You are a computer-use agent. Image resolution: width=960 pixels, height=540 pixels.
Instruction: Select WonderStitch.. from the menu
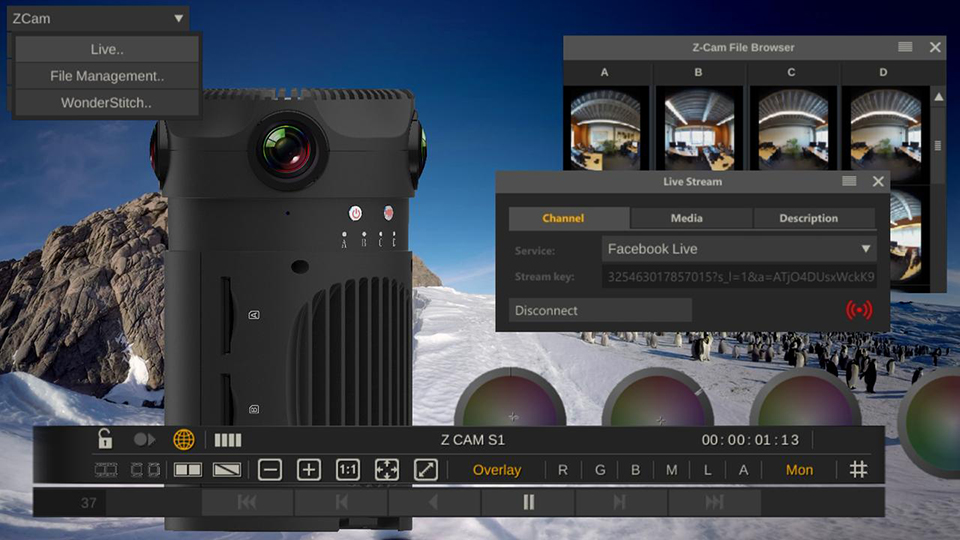[107, 103]
